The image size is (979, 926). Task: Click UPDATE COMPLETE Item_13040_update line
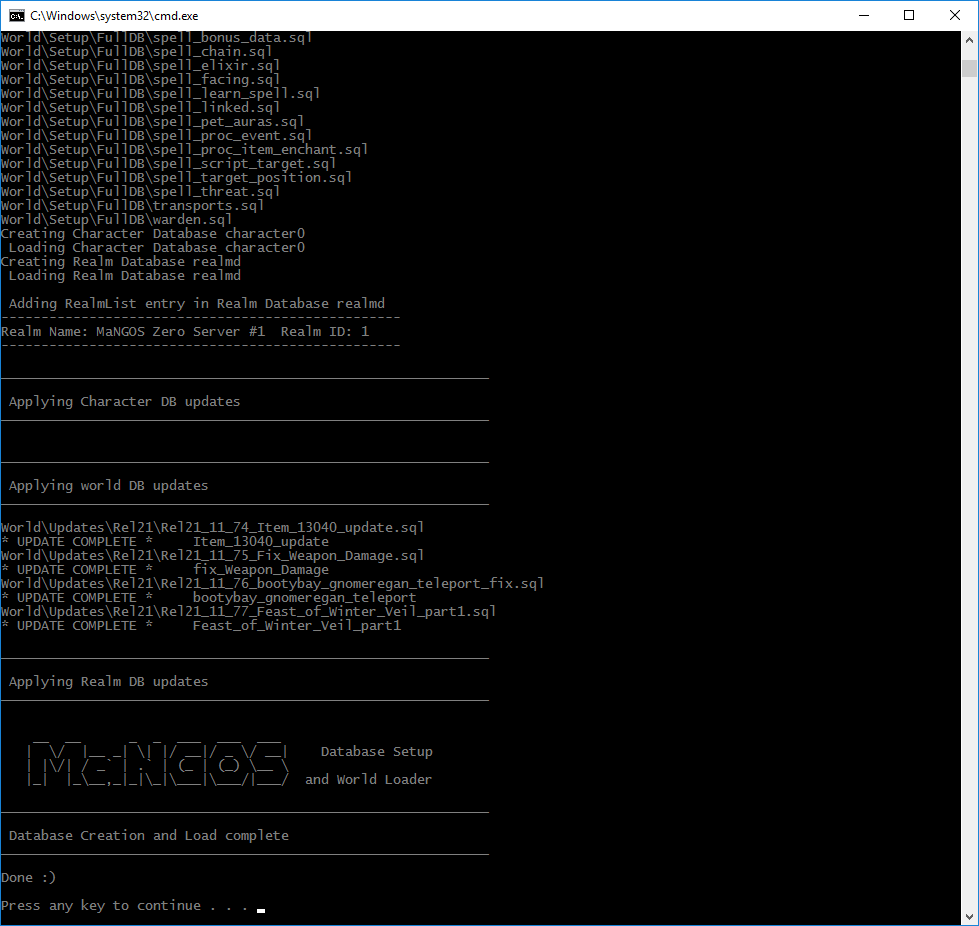pos(165,541)
